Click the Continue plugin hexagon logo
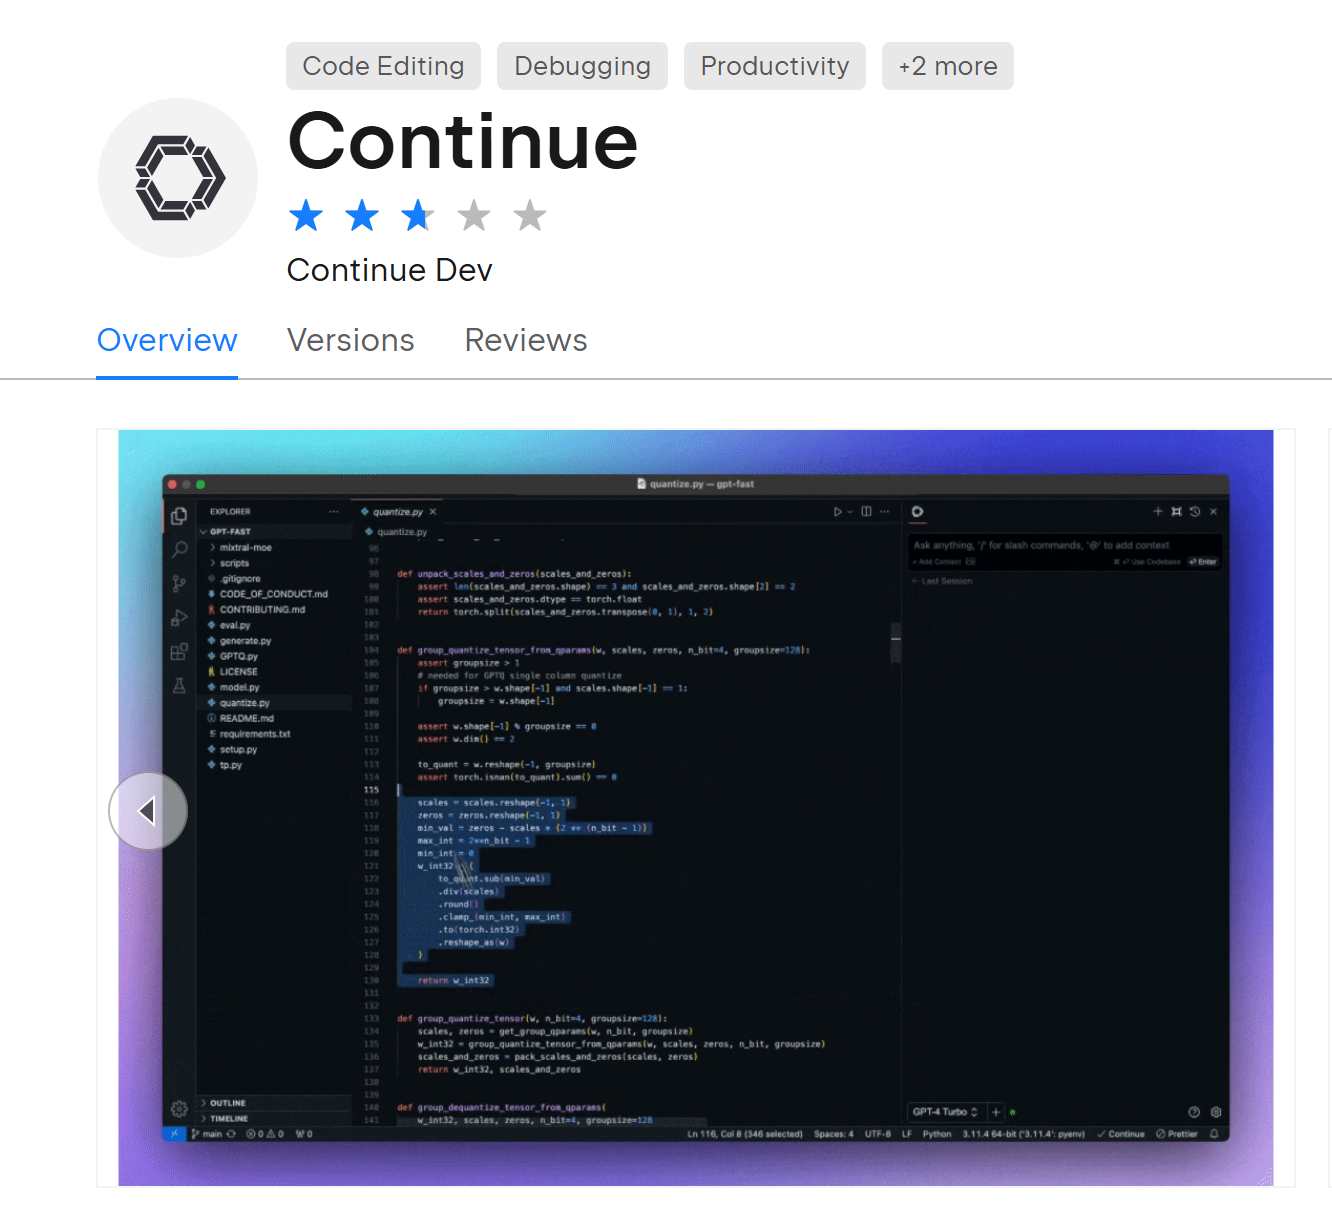 click(178, 178)
